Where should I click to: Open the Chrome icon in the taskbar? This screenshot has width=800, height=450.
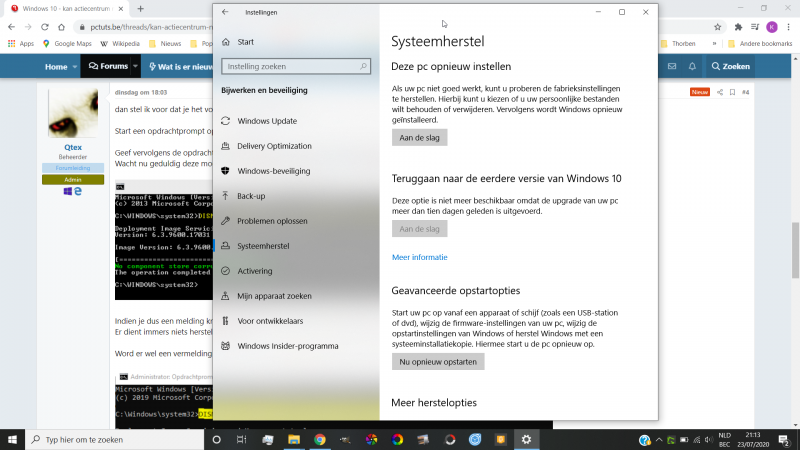pyautogui.click(x=320, y=439)
